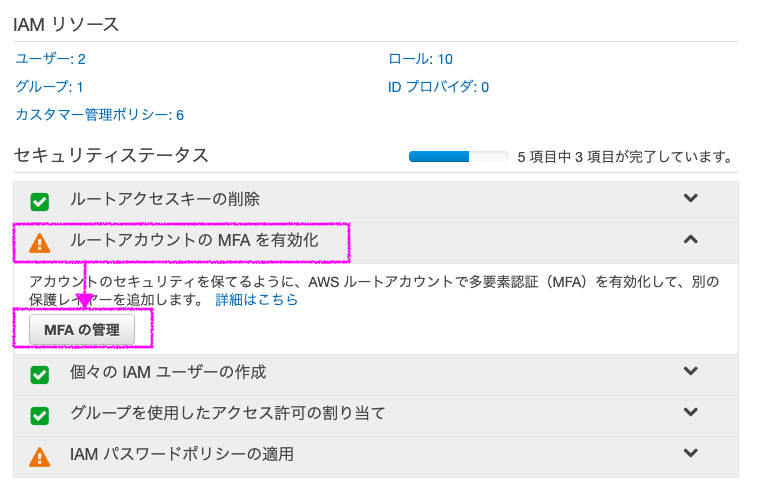Viewport: 765px width, 496px height.
Task: Open the ロール: 10 link
Action: point(421,59)
